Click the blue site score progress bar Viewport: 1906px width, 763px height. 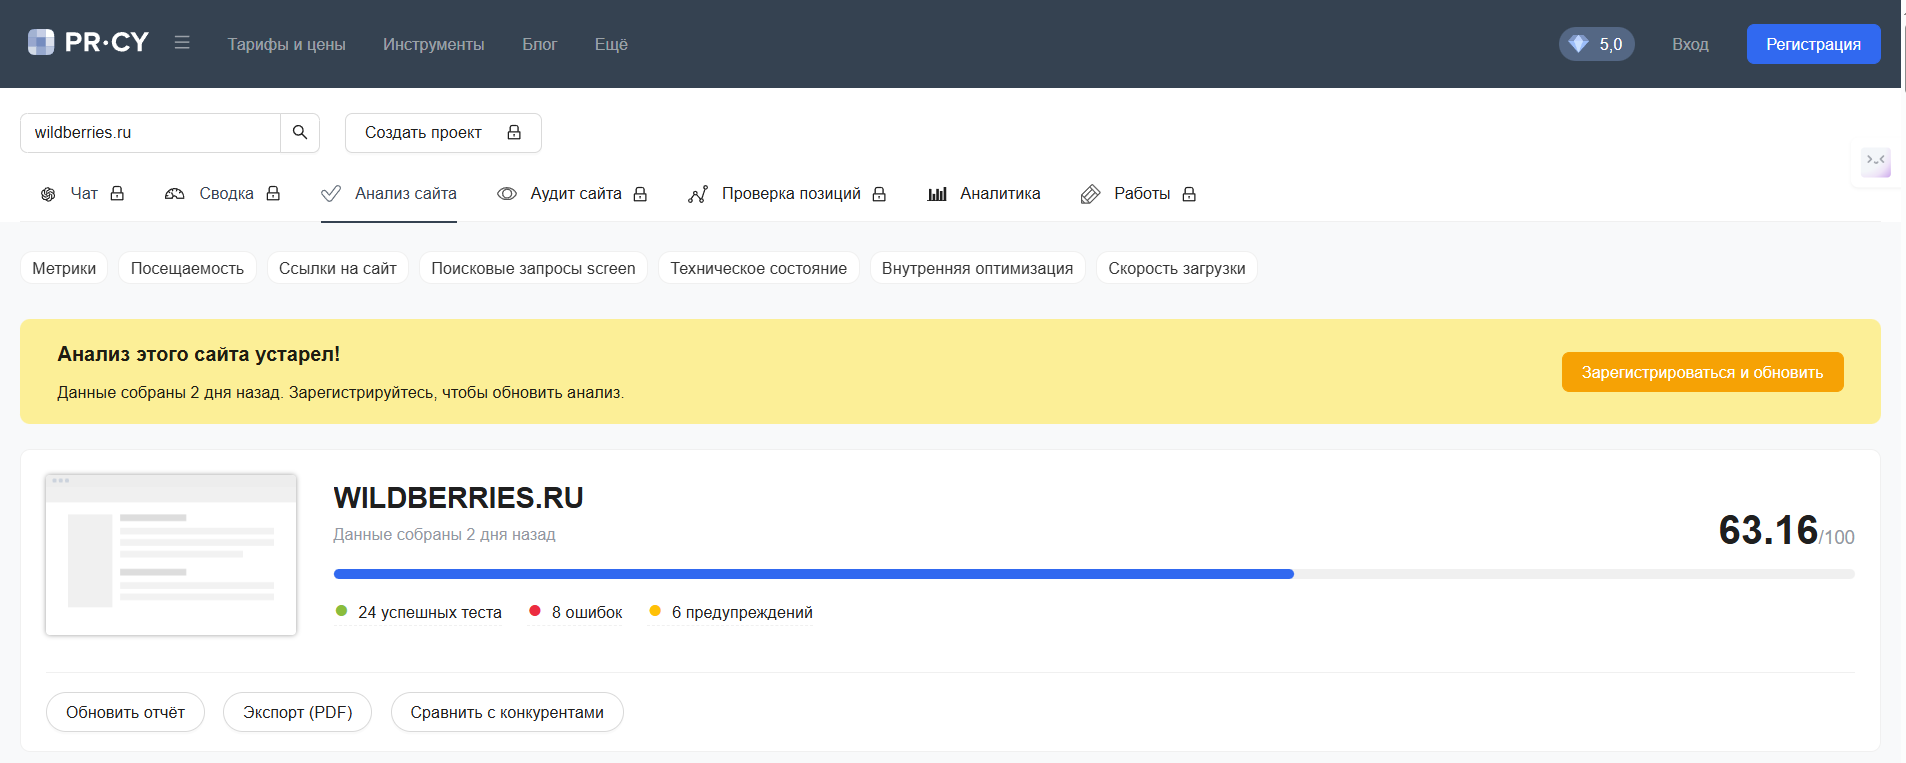813,574
